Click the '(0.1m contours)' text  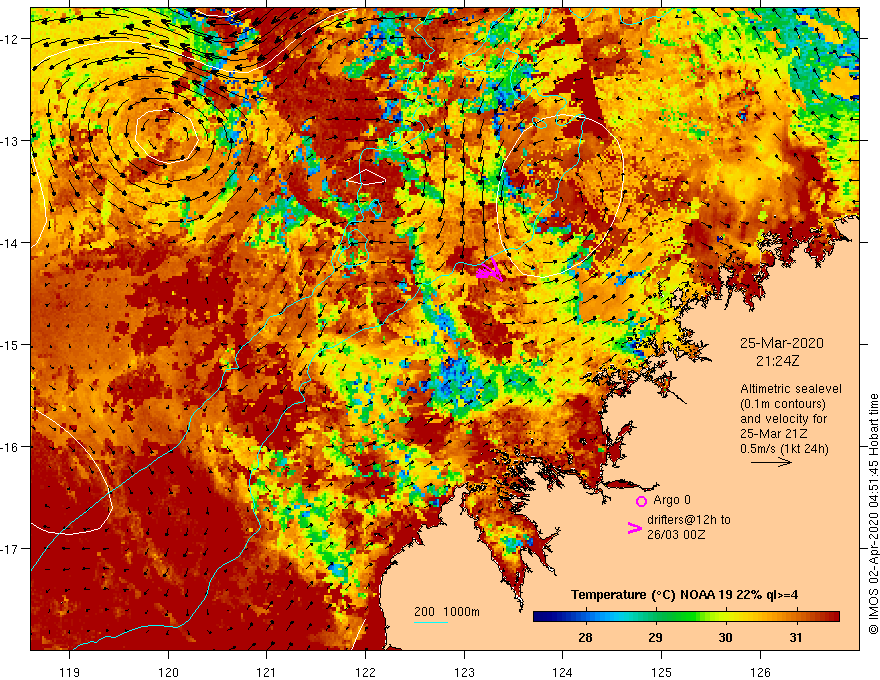pyautogui.click(x=783, y=404)
